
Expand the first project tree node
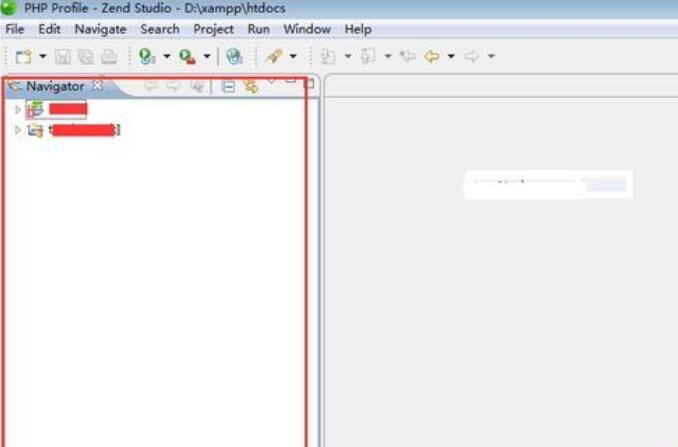coord(18,110)
